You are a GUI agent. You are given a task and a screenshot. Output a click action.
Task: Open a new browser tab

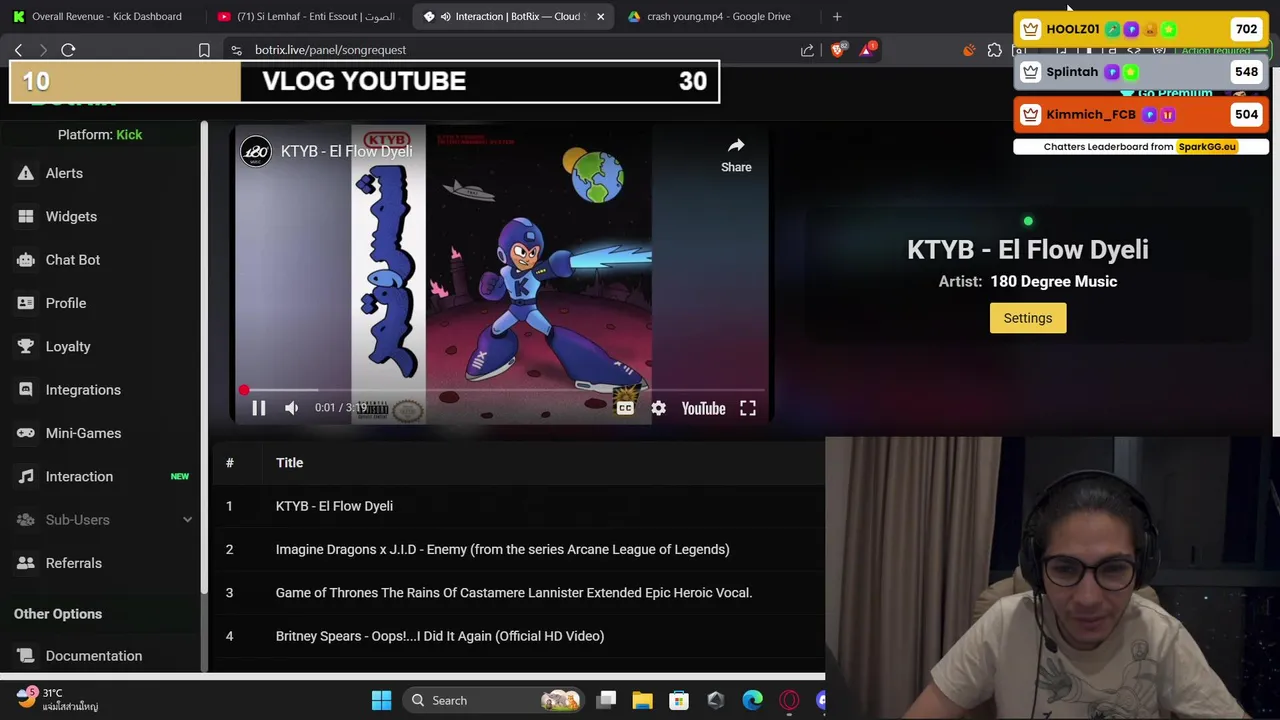coord(837,16)
